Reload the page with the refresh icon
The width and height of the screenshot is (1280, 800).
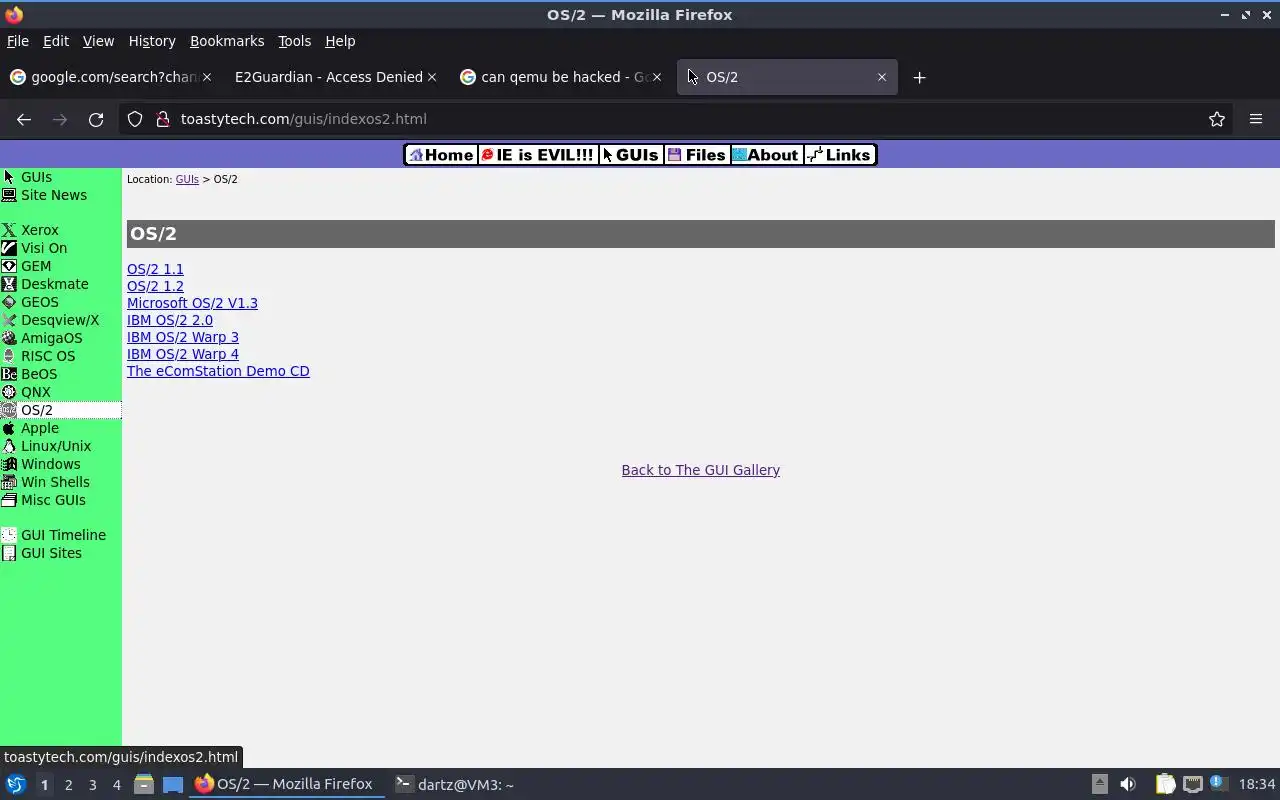96,119
